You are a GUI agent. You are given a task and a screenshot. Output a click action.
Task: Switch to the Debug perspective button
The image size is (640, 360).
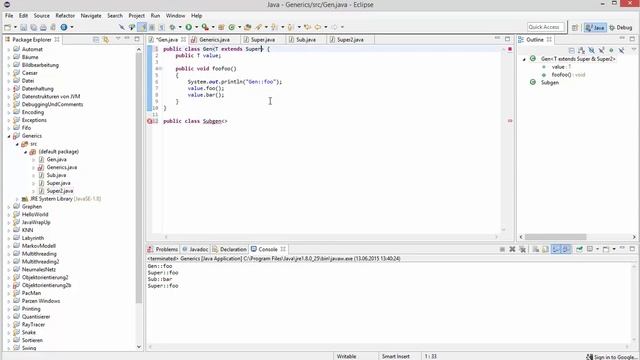(x=621, y=27)
